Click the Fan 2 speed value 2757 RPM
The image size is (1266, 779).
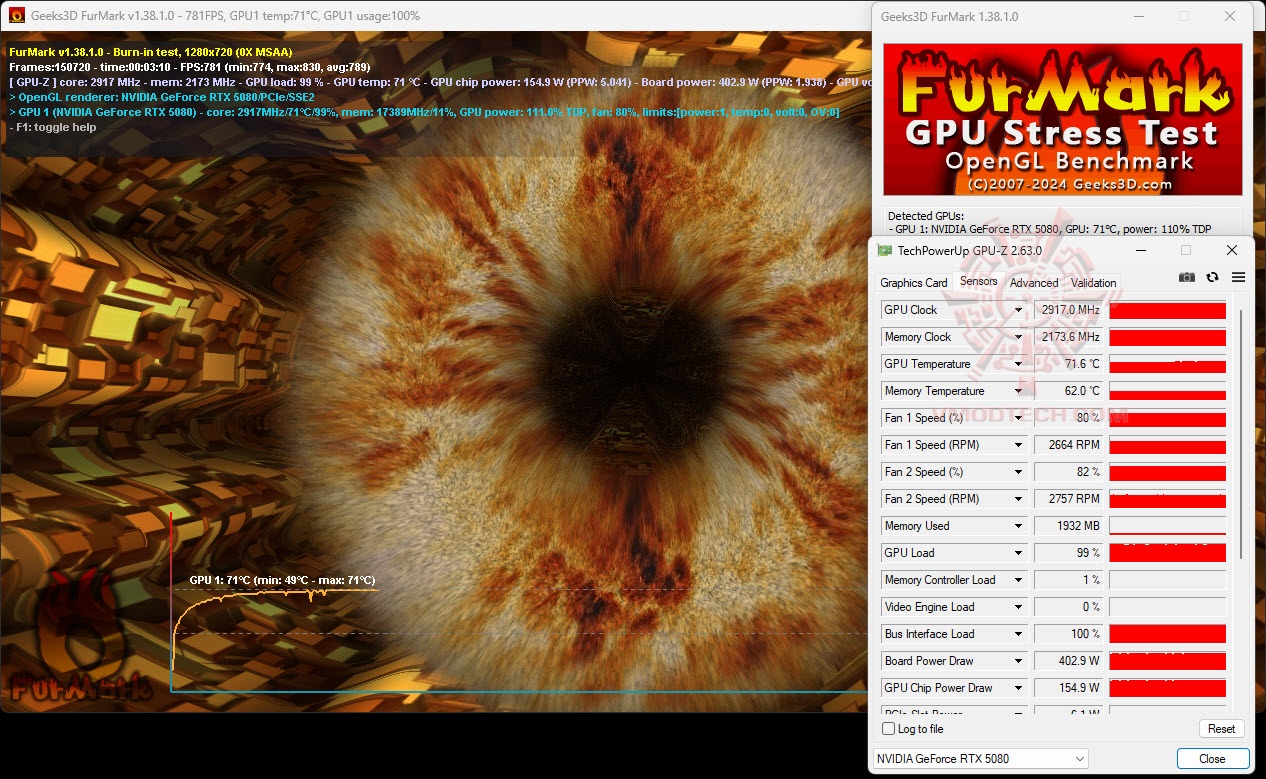click(1069, 499)
